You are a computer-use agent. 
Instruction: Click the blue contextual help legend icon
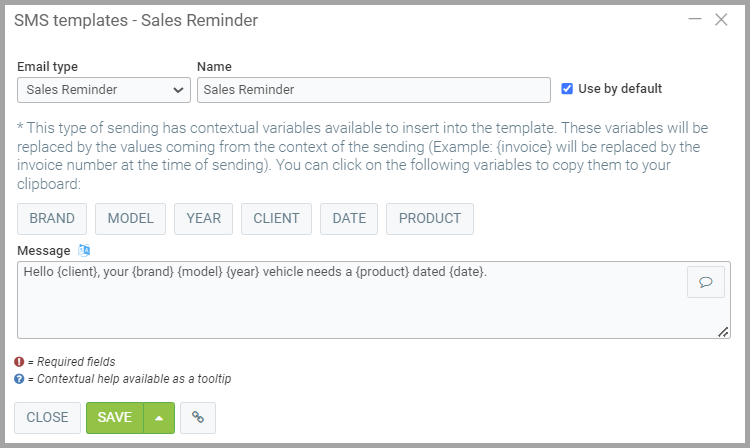[x=19, y=378]
